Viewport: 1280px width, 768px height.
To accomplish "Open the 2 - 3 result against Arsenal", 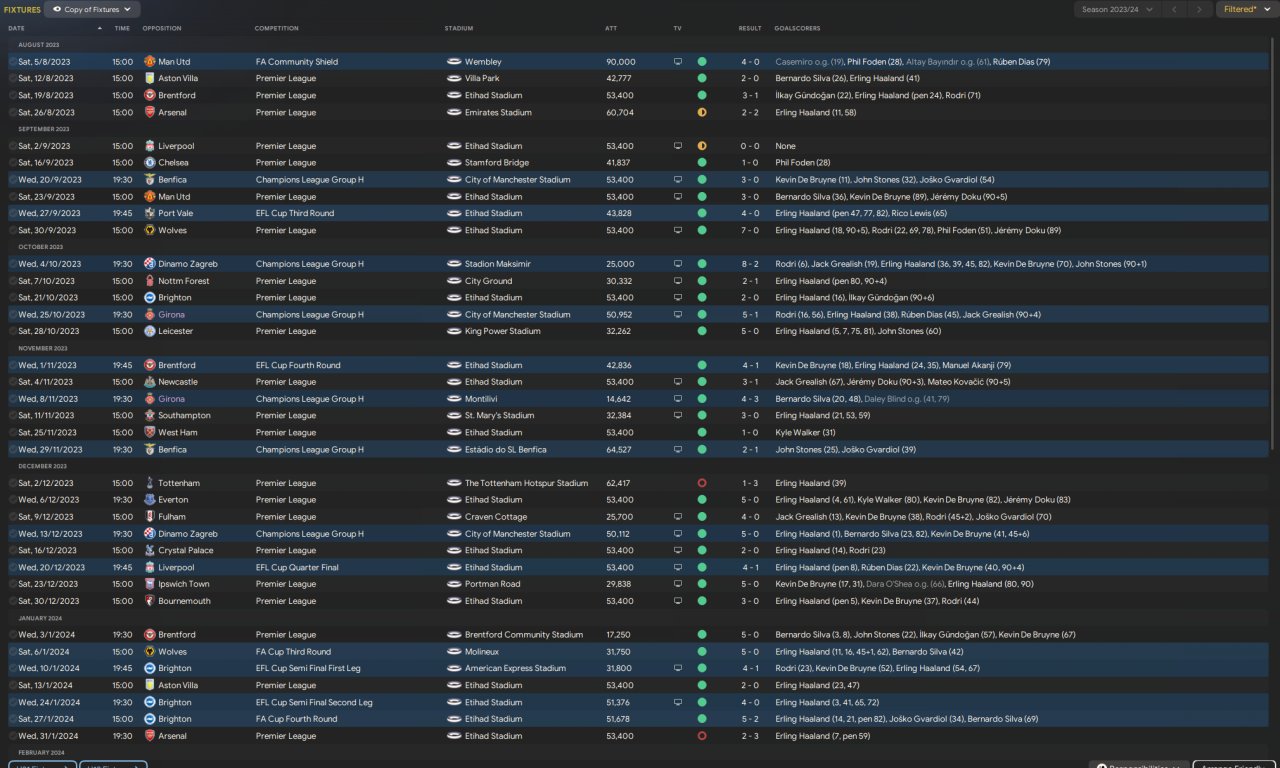I will tap(750, 736).
